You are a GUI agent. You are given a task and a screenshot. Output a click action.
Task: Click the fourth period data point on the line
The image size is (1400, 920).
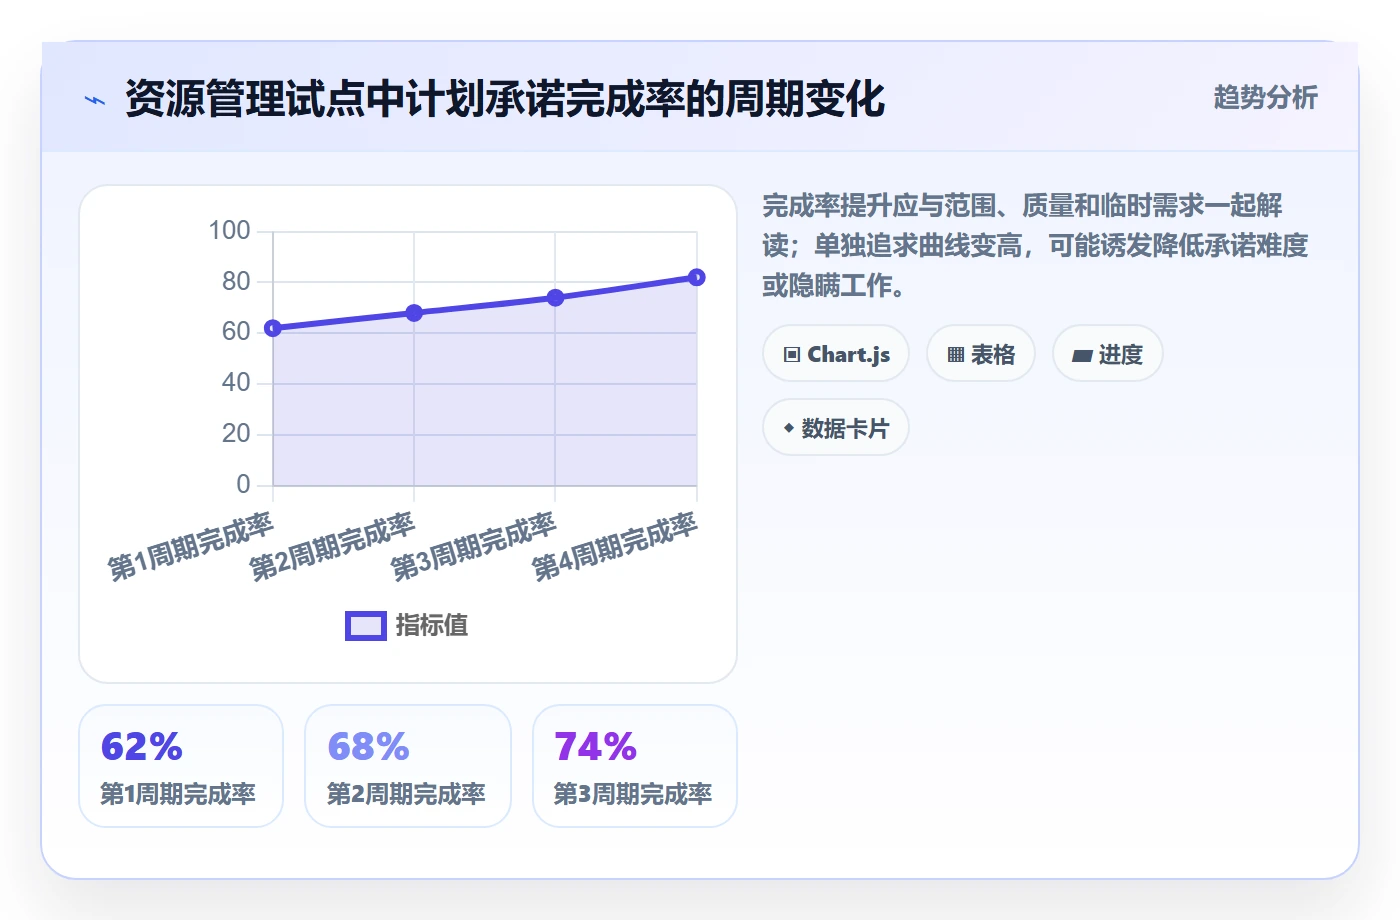point(697,277)
